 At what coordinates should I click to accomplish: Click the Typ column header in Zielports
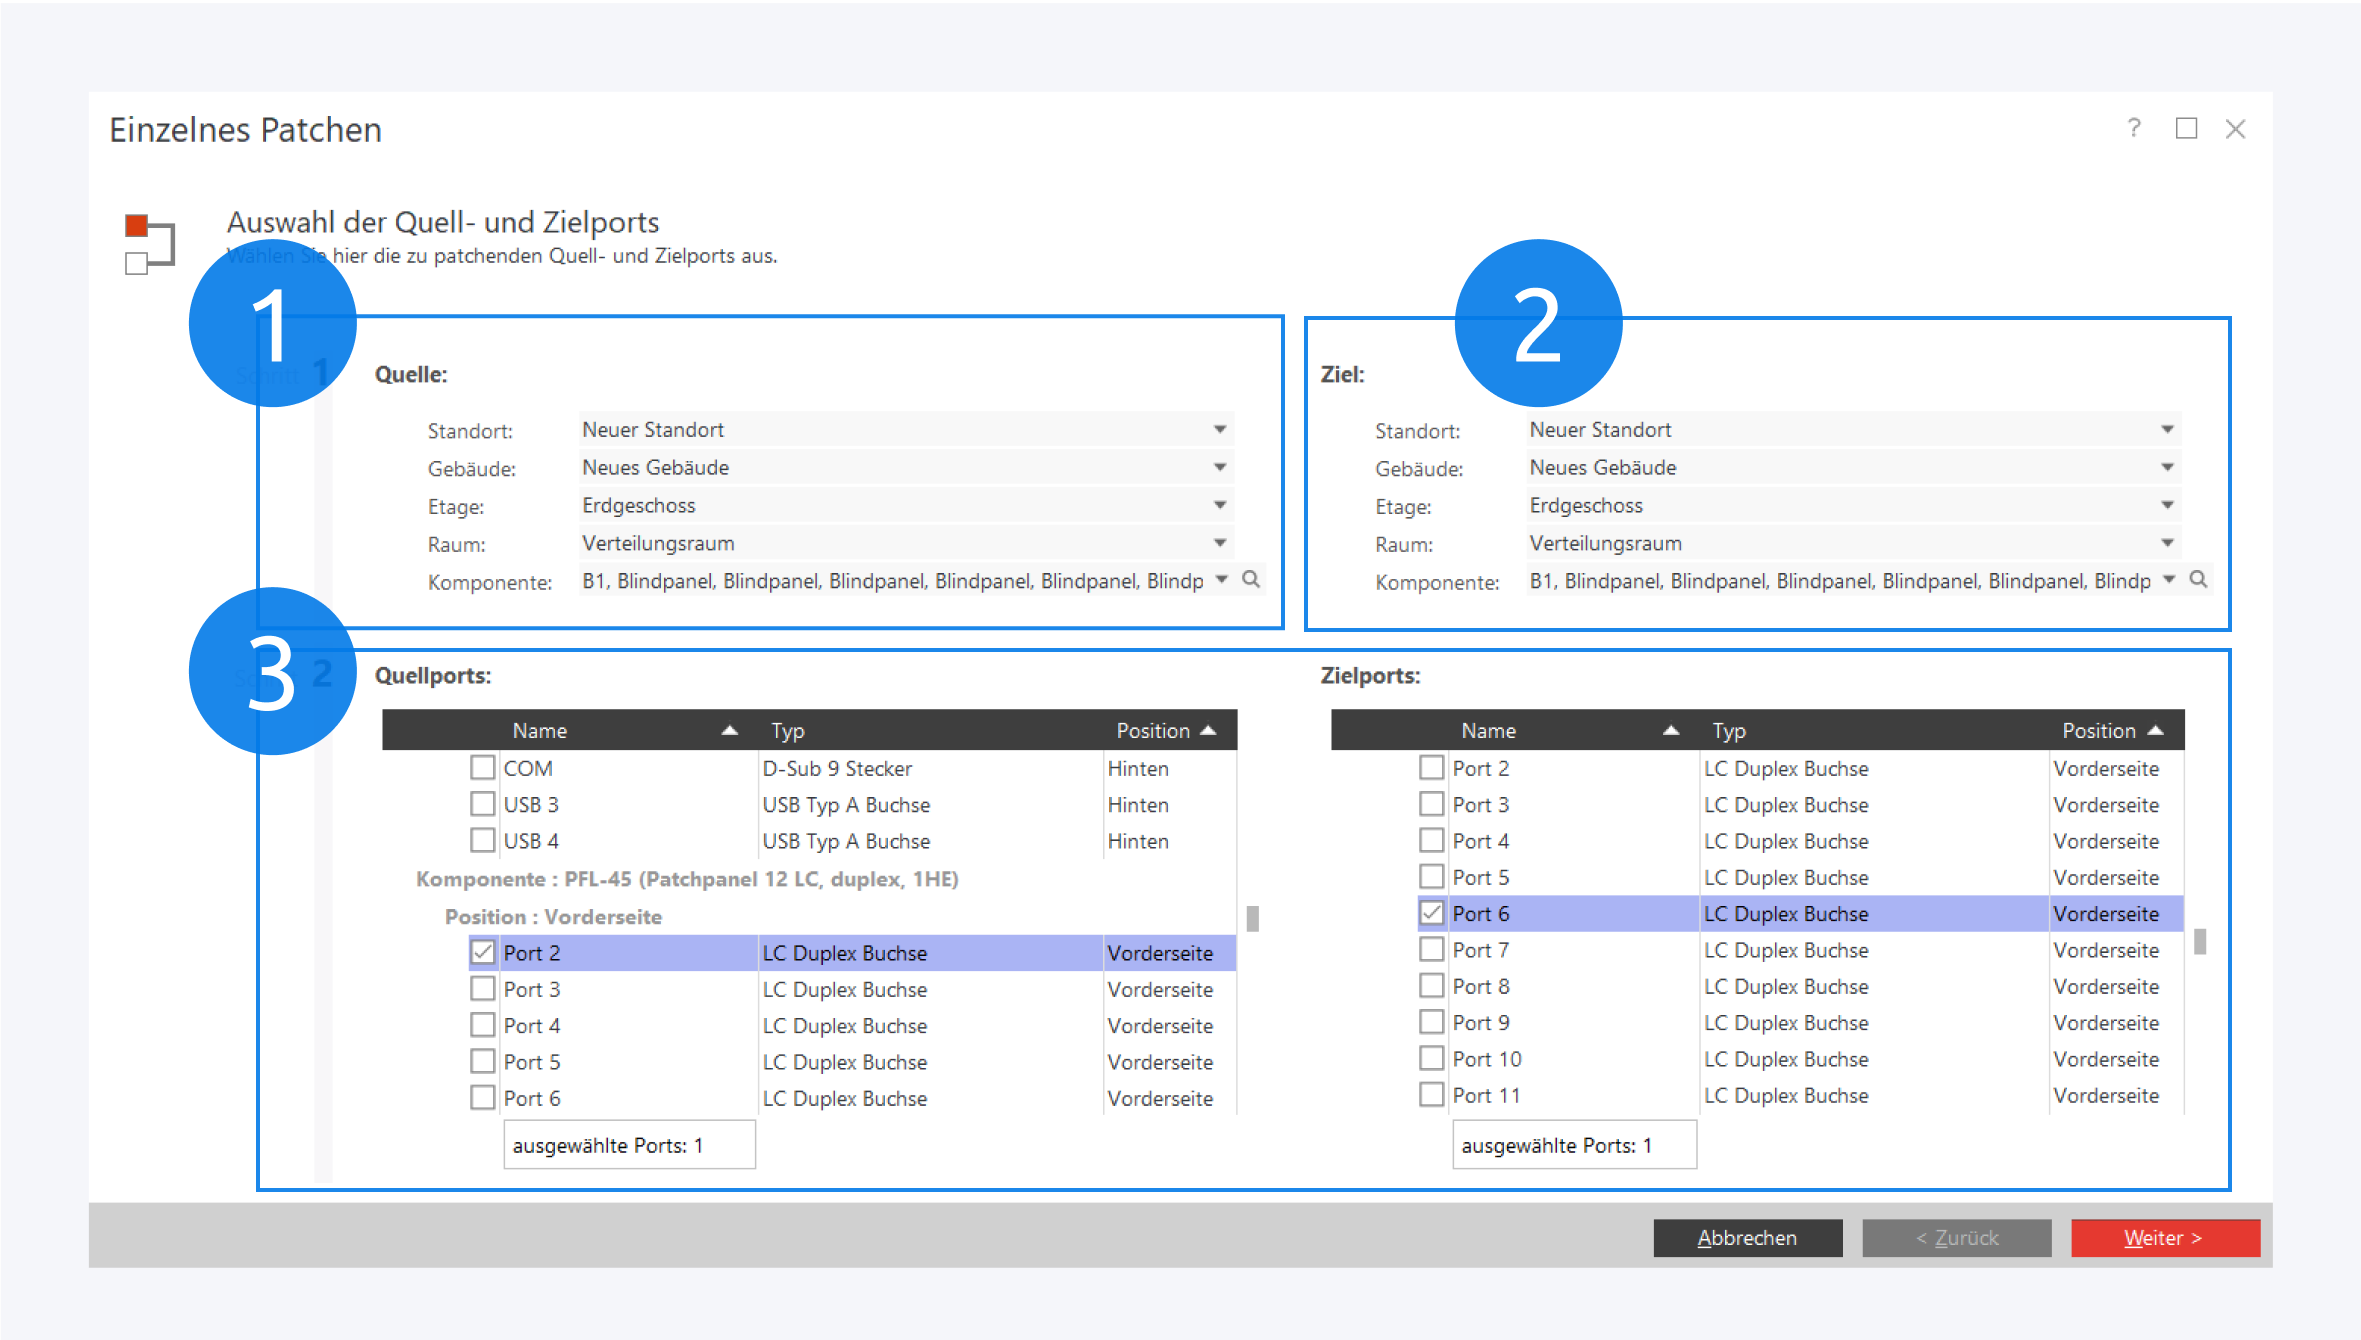coord(1728,731)
